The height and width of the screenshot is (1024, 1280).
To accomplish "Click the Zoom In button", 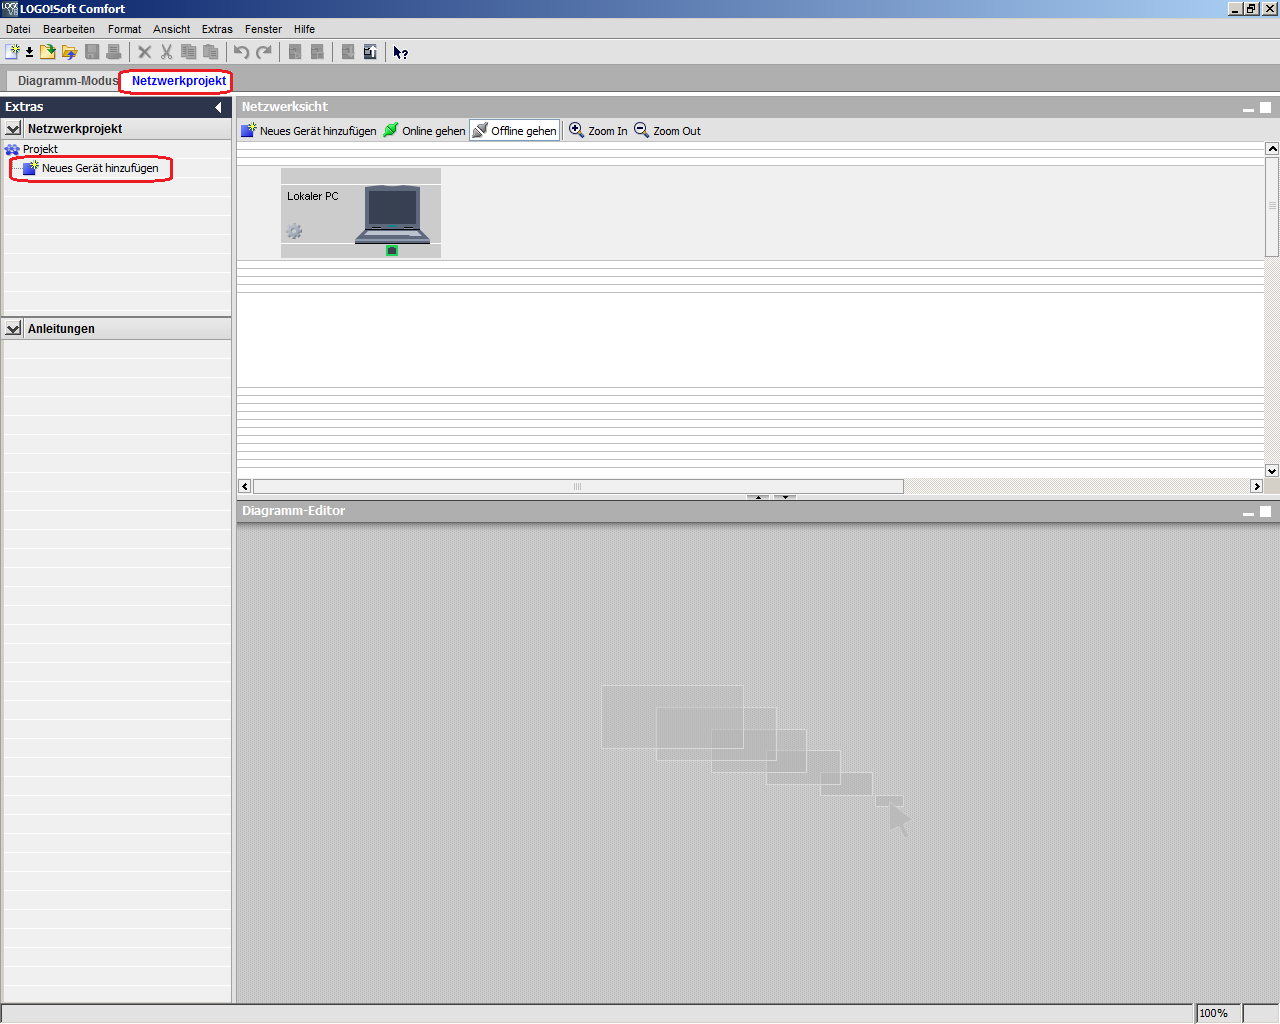I will coord(599,131).
